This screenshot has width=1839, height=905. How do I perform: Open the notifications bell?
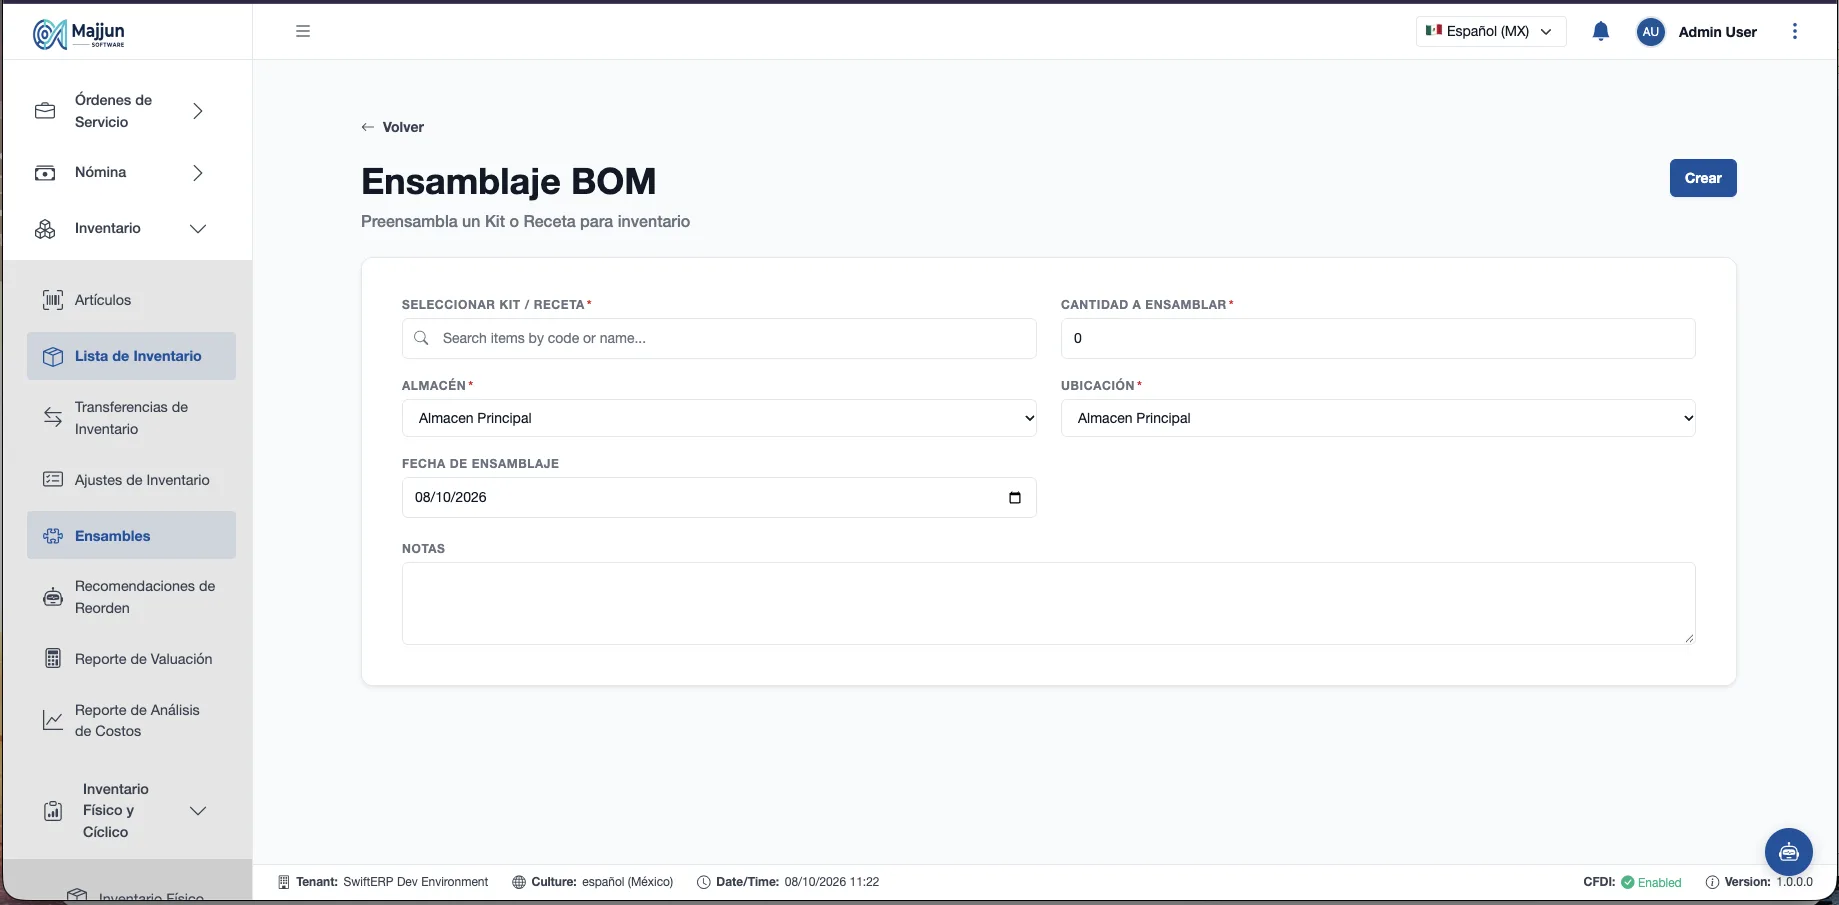pos(1600,31)
